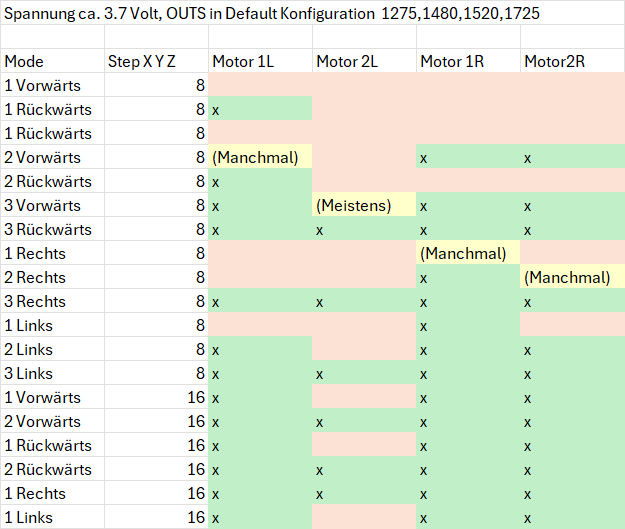Click the yellow (Meistens) cell
The width and height of the screenshot is (625, 529).
click(x=364, y=205)
